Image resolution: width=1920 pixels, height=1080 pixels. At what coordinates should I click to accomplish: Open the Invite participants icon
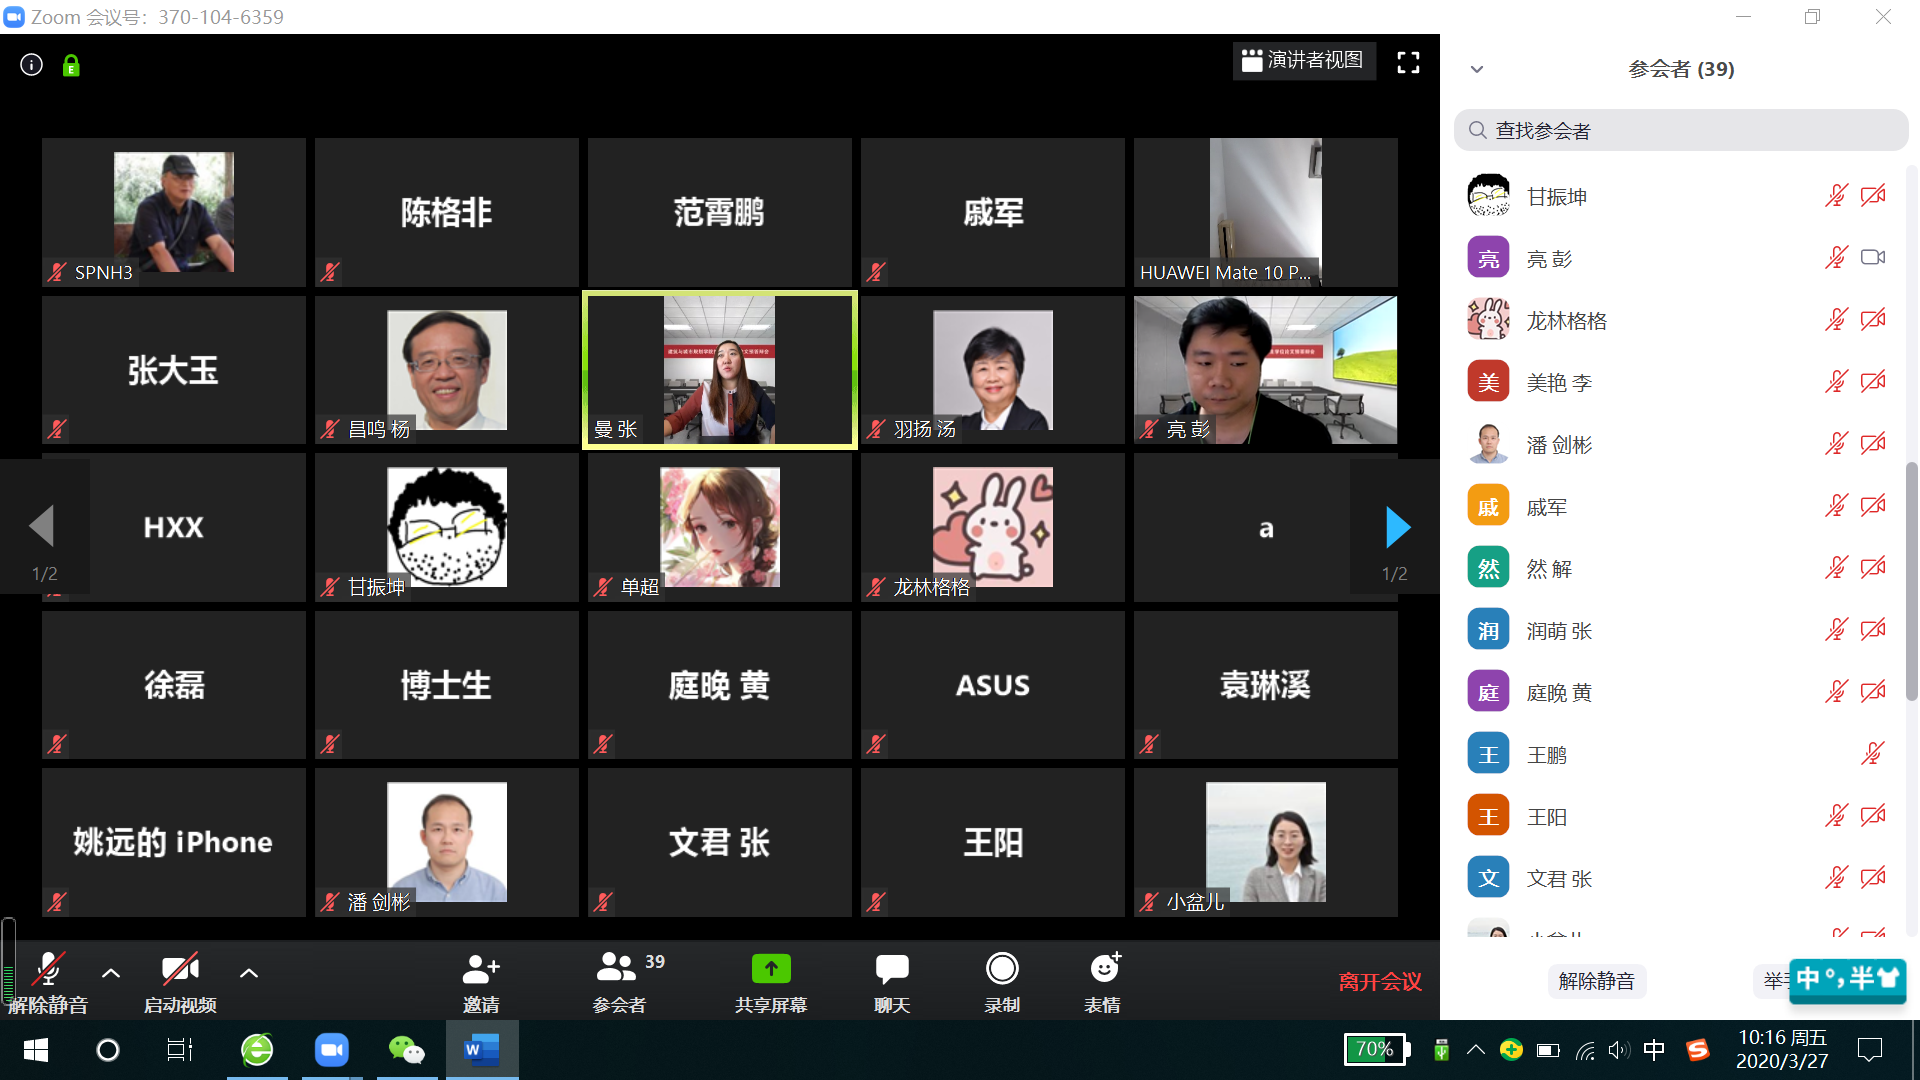(x=481, y=969)
